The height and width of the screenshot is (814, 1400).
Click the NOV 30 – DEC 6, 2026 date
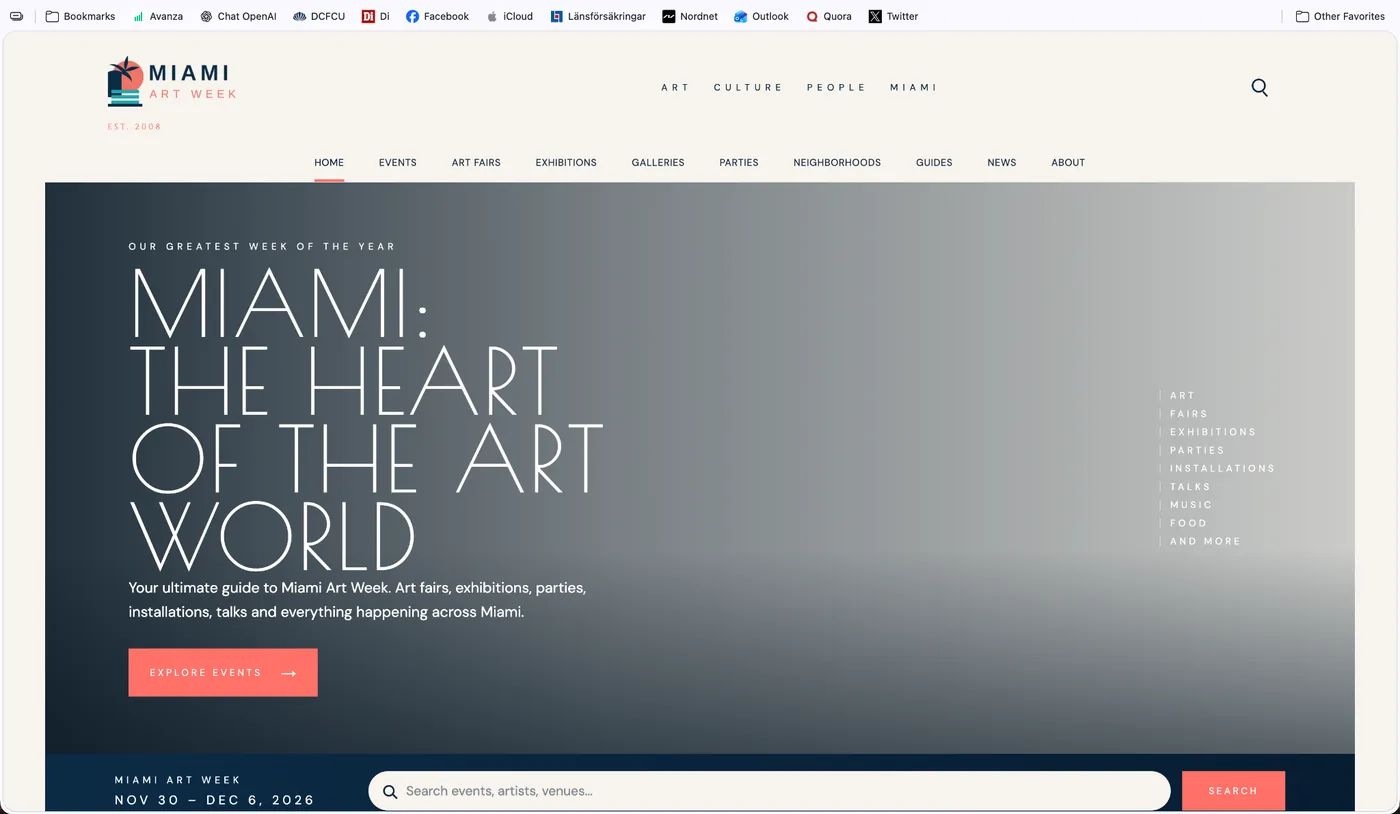(x=214, y=800)
